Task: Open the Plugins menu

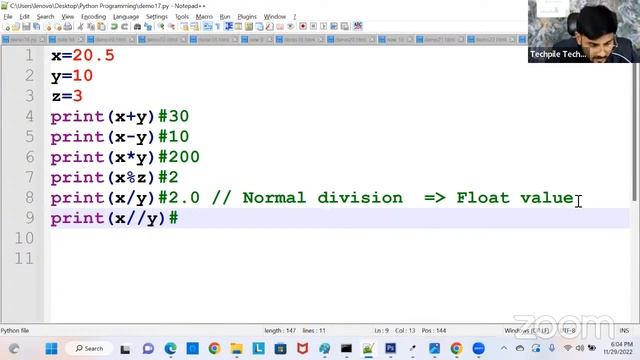Action: pyautogui.click(x=247, y=17)
